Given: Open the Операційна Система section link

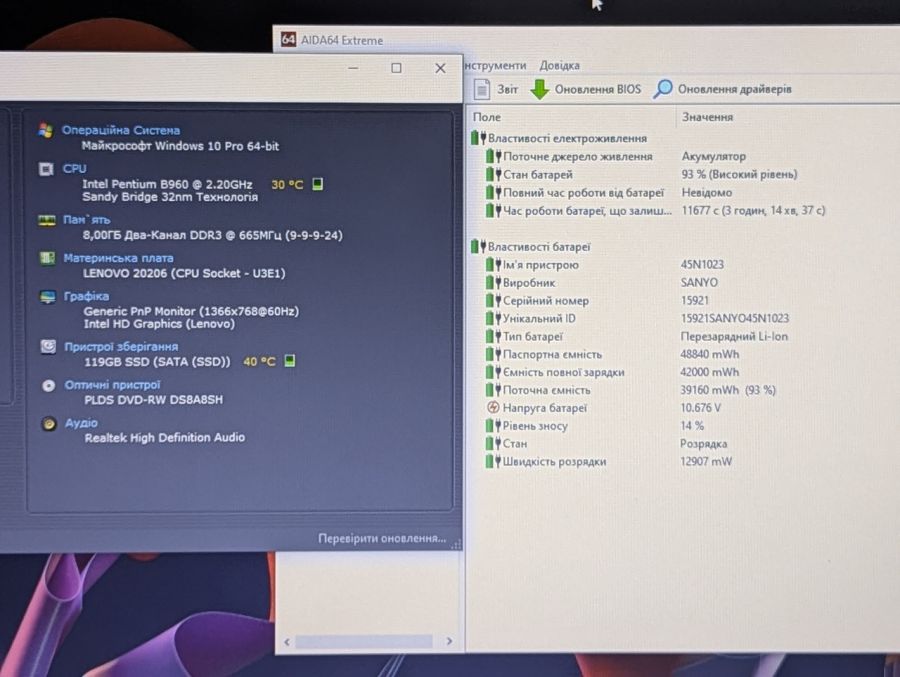Looking at the screenshot, I should [121, 130].
